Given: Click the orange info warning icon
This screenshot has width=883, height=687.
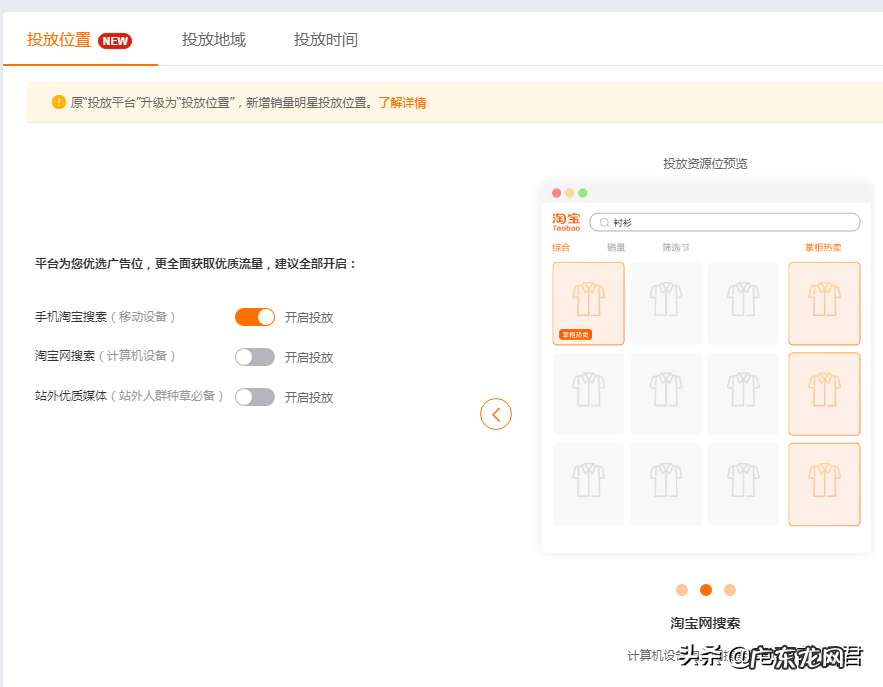Looking at the screenshot, I should click(58, 102).
